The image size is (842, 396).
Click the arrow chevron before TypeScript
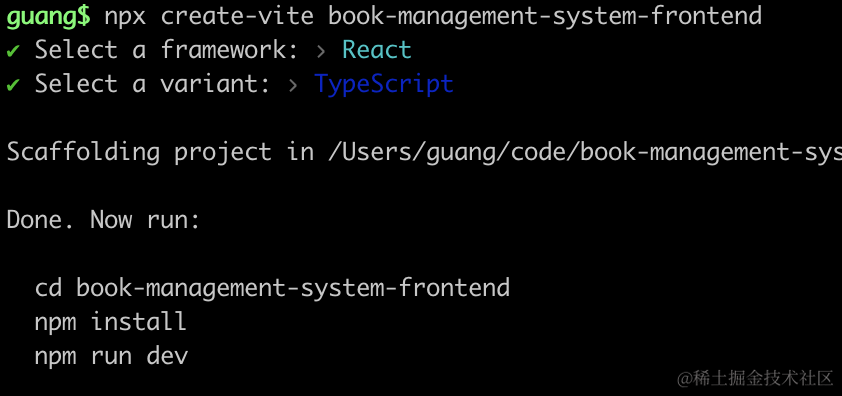293,85
